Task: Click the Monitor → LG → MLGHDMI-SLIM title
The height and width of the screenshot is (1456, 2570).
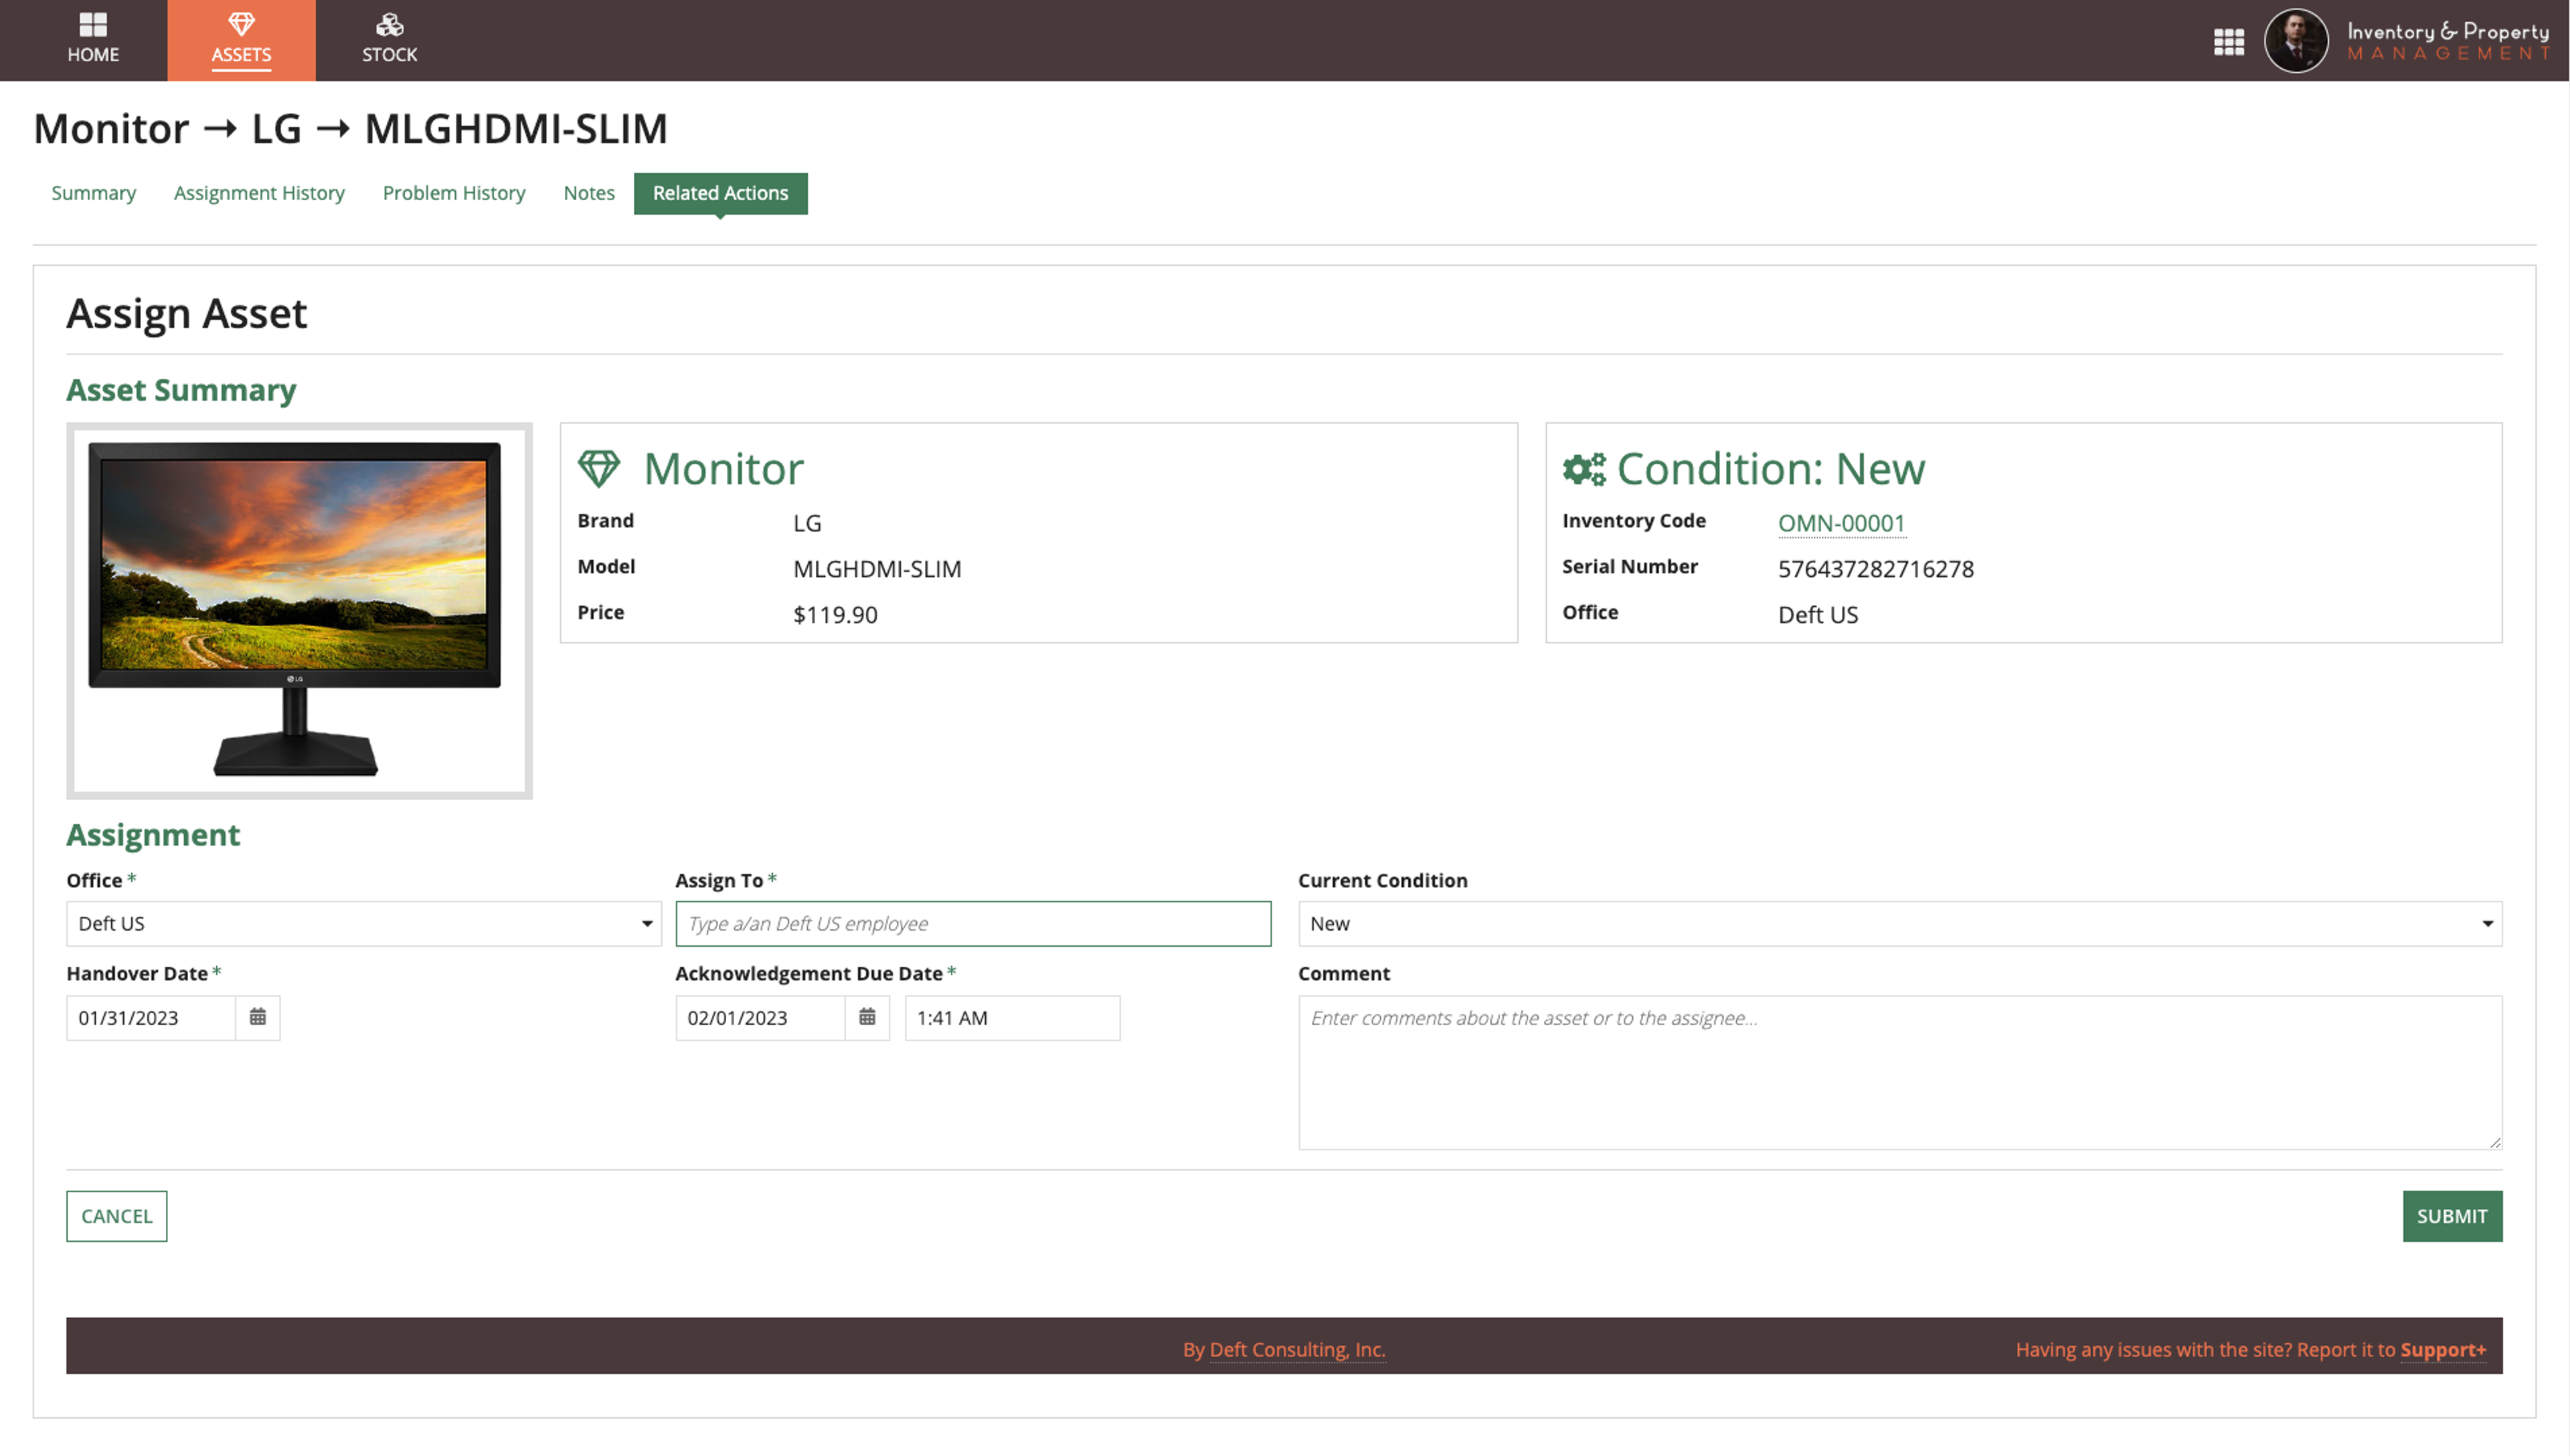Action: tap(350, 128)
